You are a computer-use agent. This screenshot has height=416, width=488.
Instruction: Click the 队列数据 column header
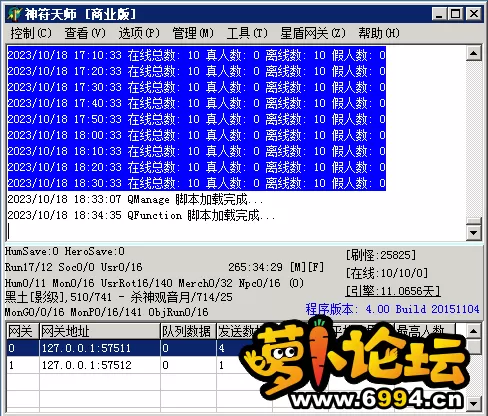coord(188,331)
